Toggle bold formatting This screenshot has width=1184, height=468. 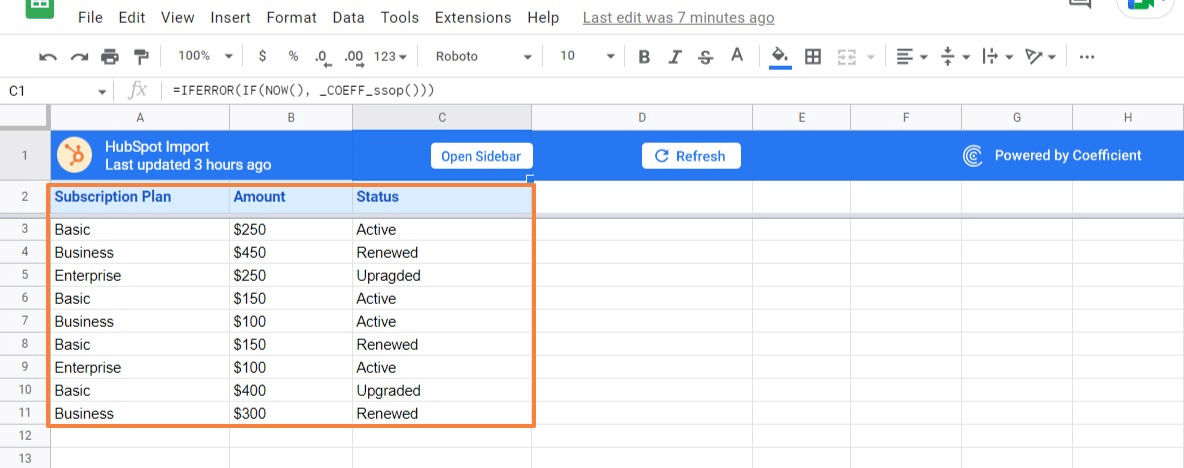point(644,57)
